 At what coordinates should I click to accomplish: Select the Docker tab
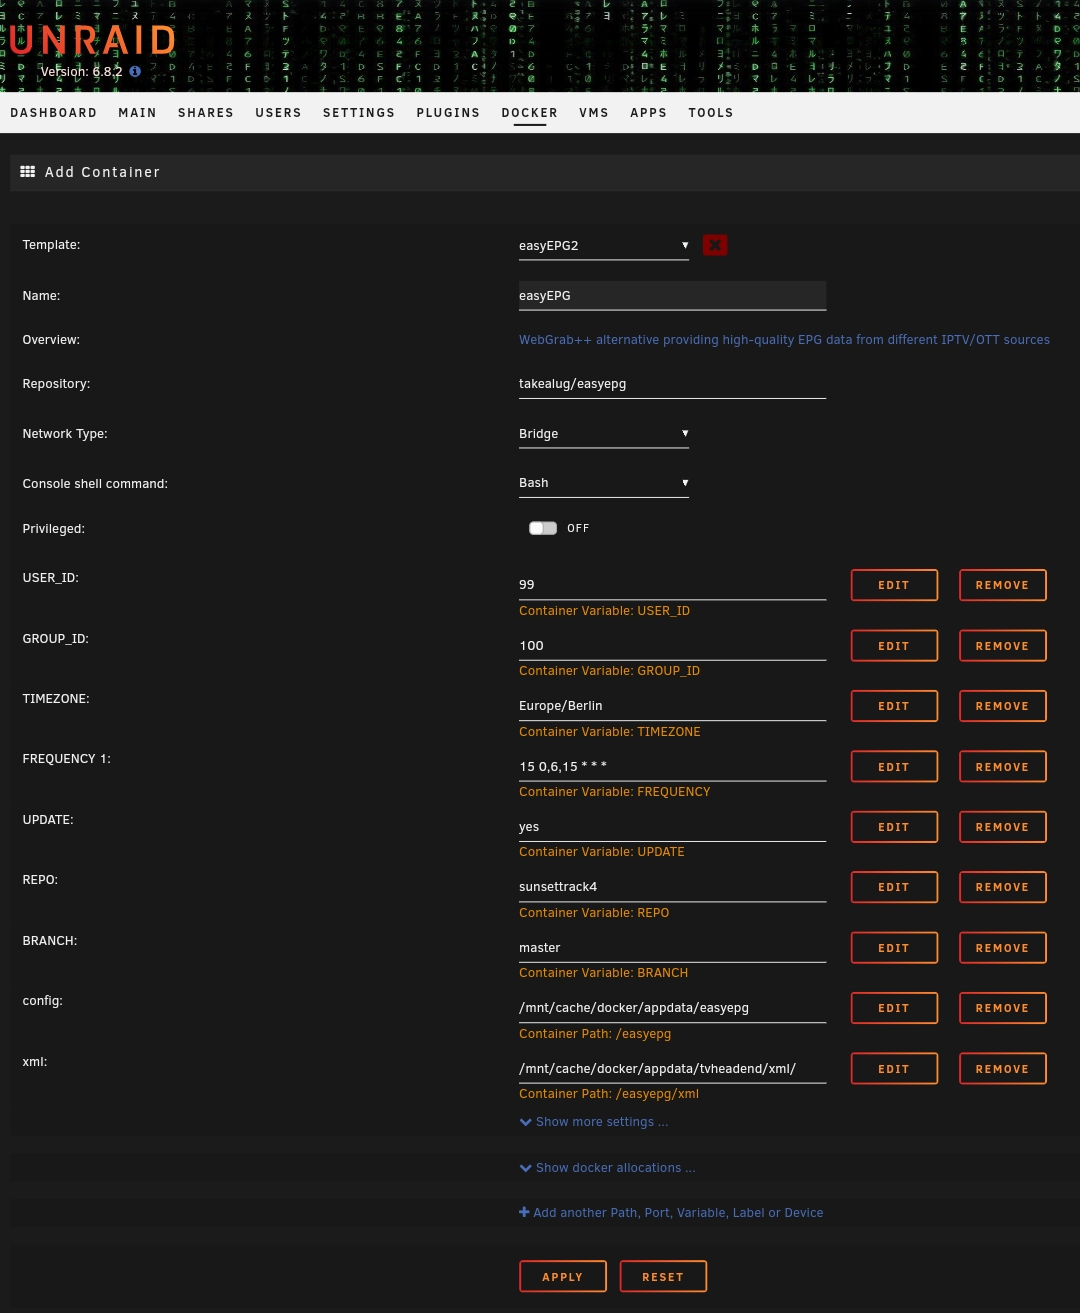[x=530, y=113]
